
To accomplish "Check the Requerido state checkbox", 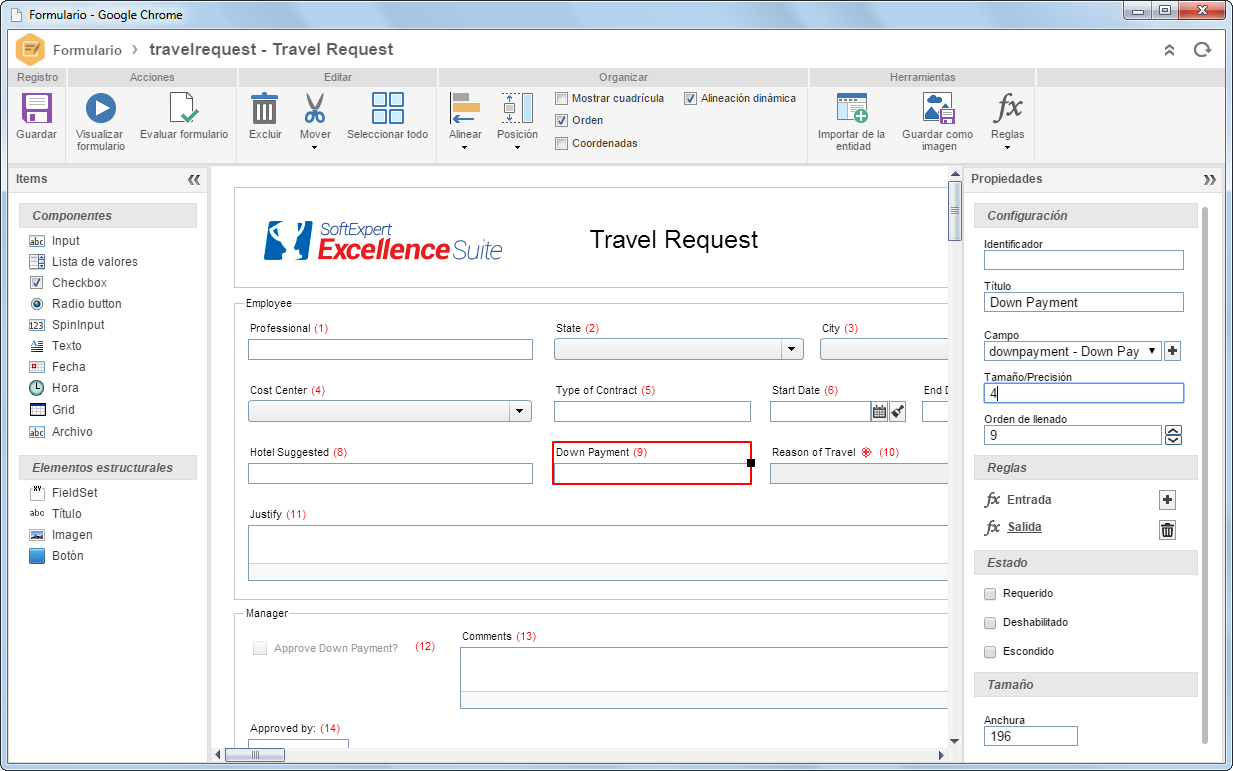I will 990,593.
